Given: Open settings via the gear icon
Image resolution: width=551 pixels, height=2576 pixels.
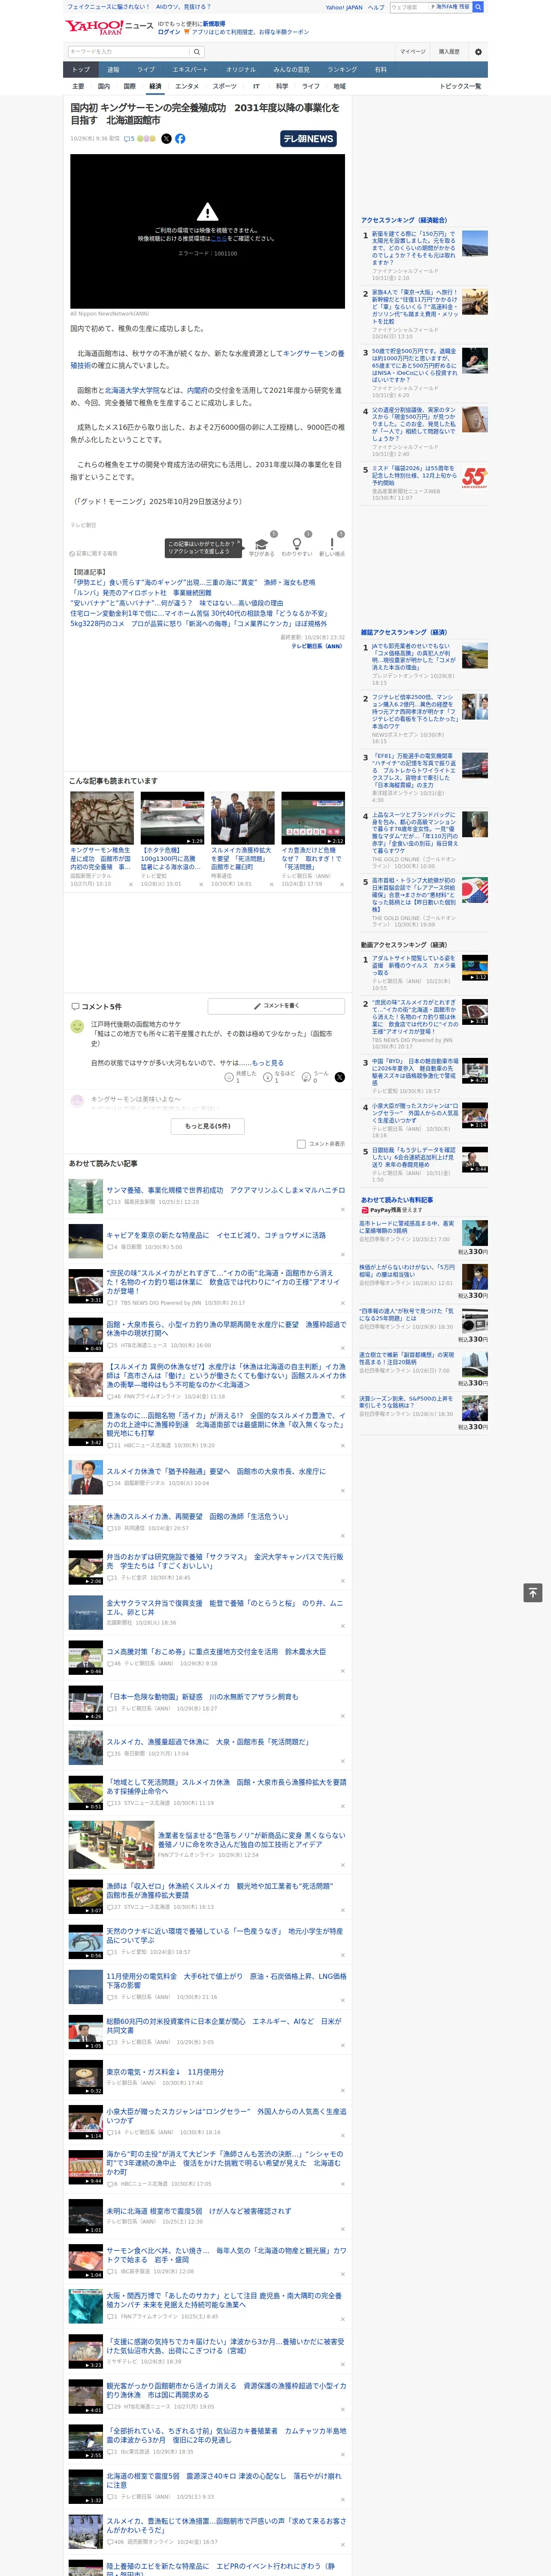Looking at the screenshot, I should pos(478,52).
